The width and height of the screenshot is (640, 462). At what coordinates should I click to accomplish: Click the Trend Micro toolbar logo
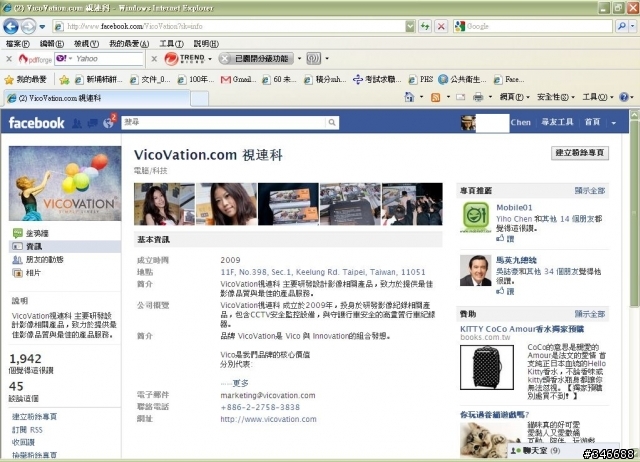[x=184, y=59]
